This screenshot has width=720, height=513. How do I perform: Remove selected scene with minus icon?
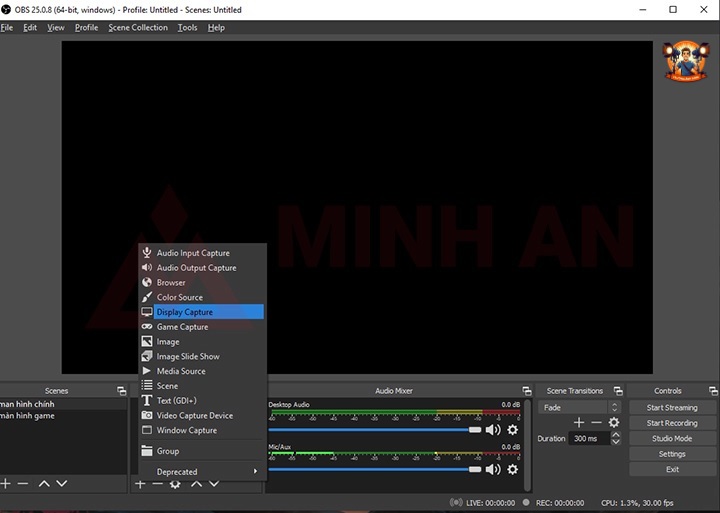point(23,484)
